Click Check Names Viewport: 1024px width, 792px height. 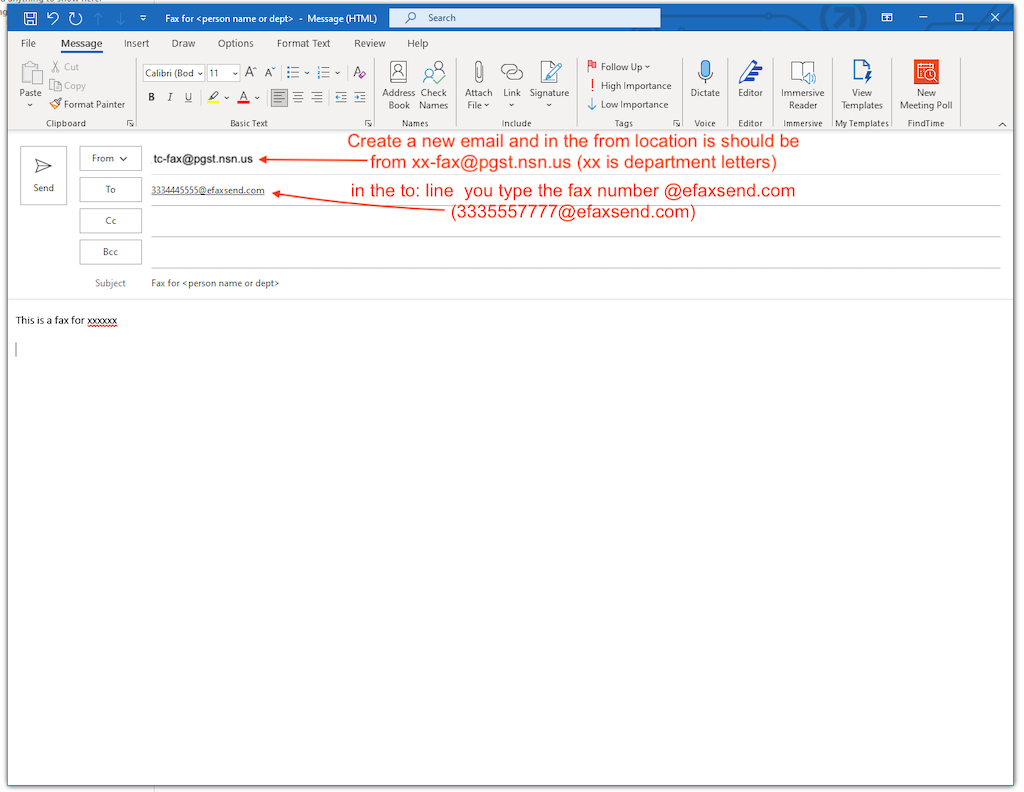click(x=434, y=85)
